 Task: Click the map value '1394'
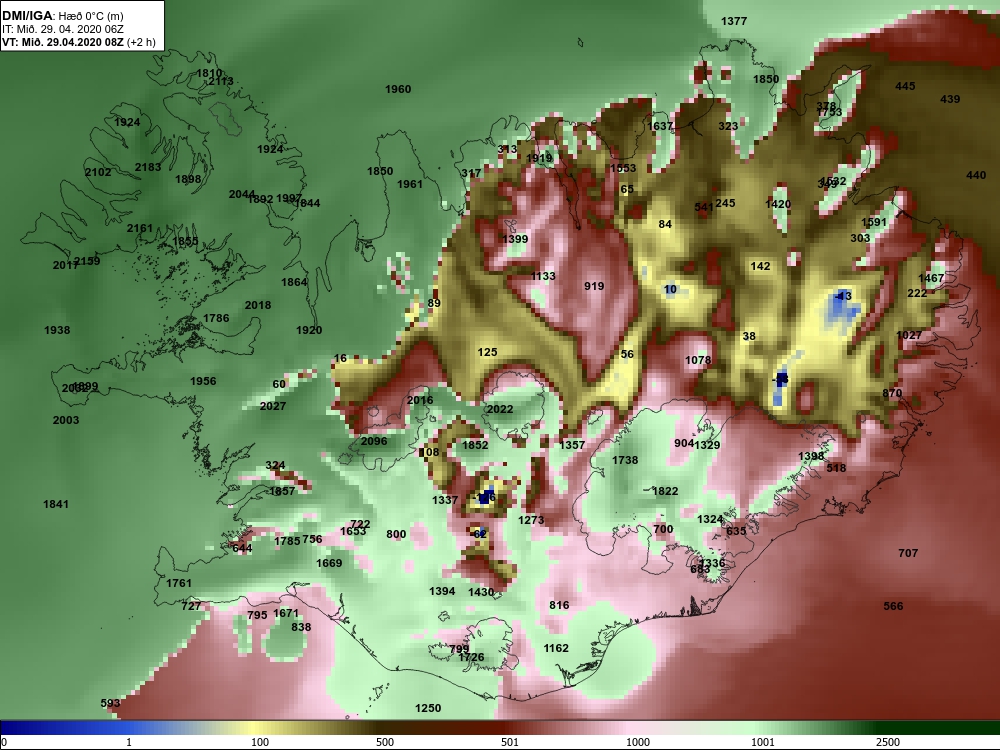[442, 591]
